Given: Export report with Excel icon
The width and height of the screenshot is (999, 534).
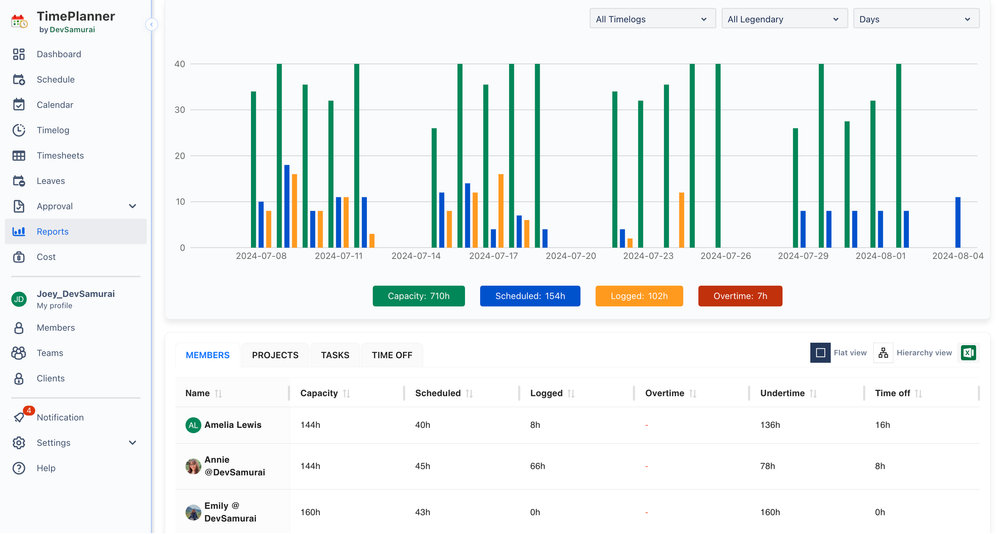Looking at the screenshot, I should pos(968,353).
